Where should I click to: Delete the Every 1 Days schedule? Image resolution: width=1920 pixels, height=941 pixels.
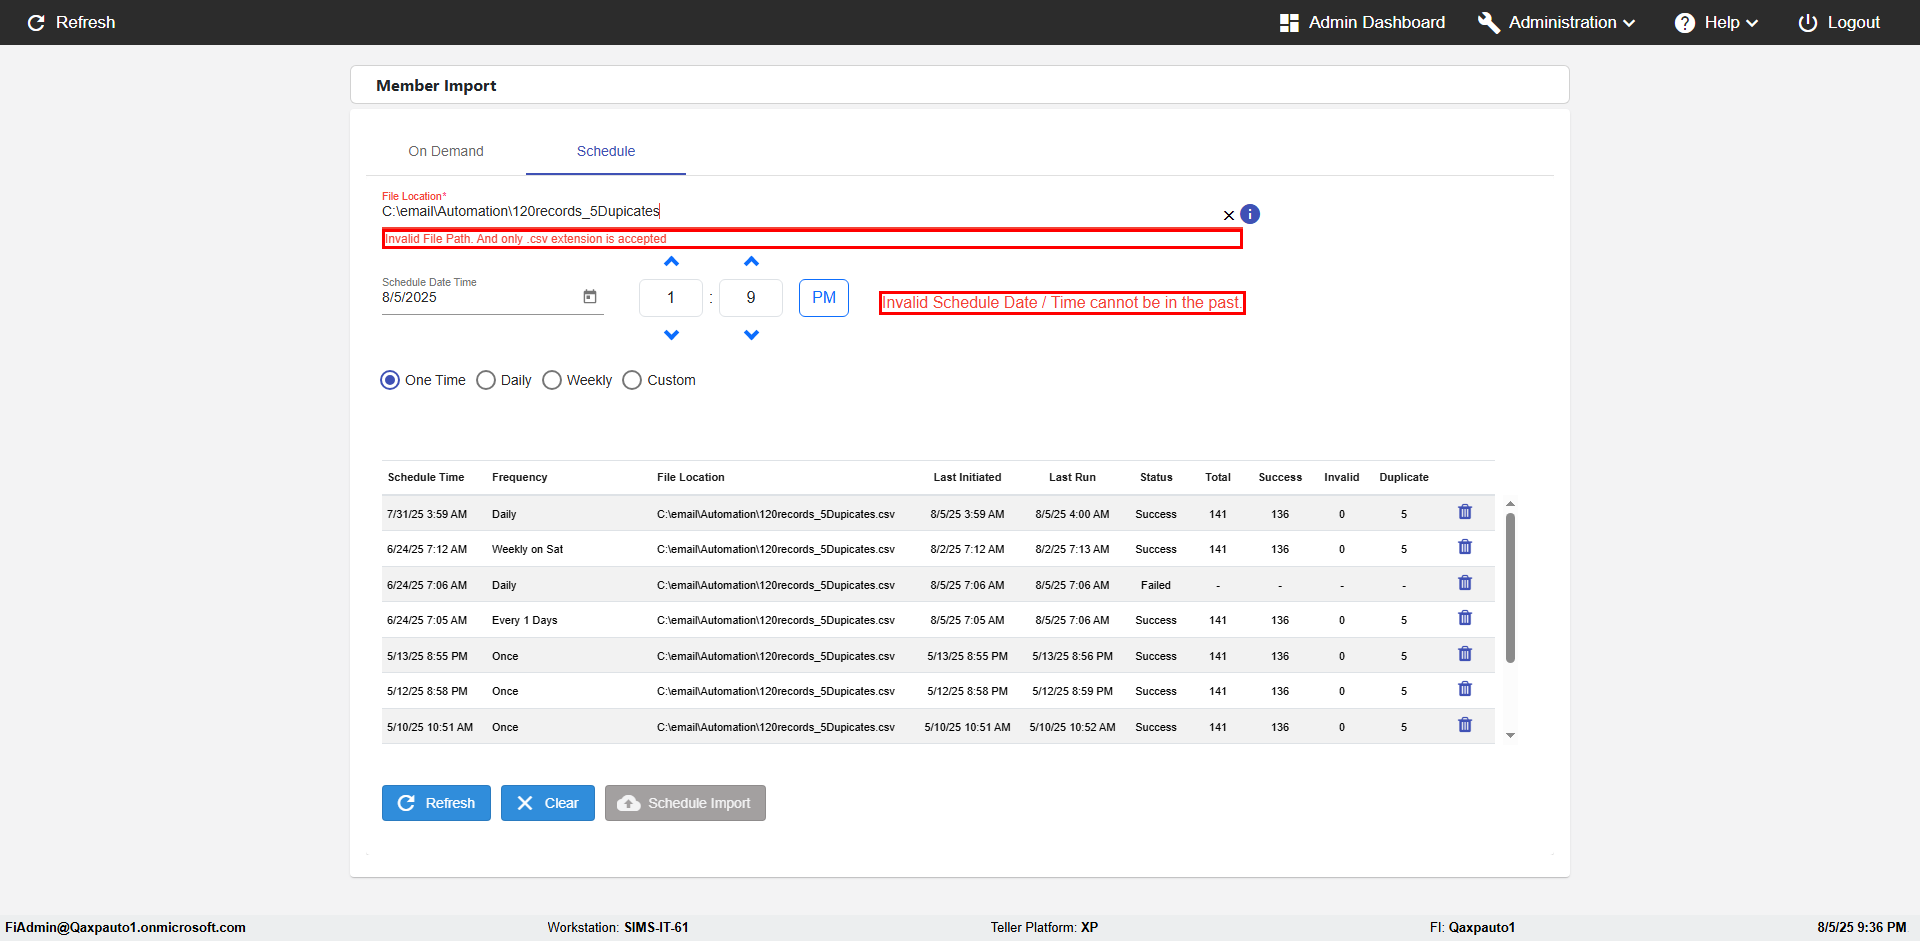point(1465,619)
